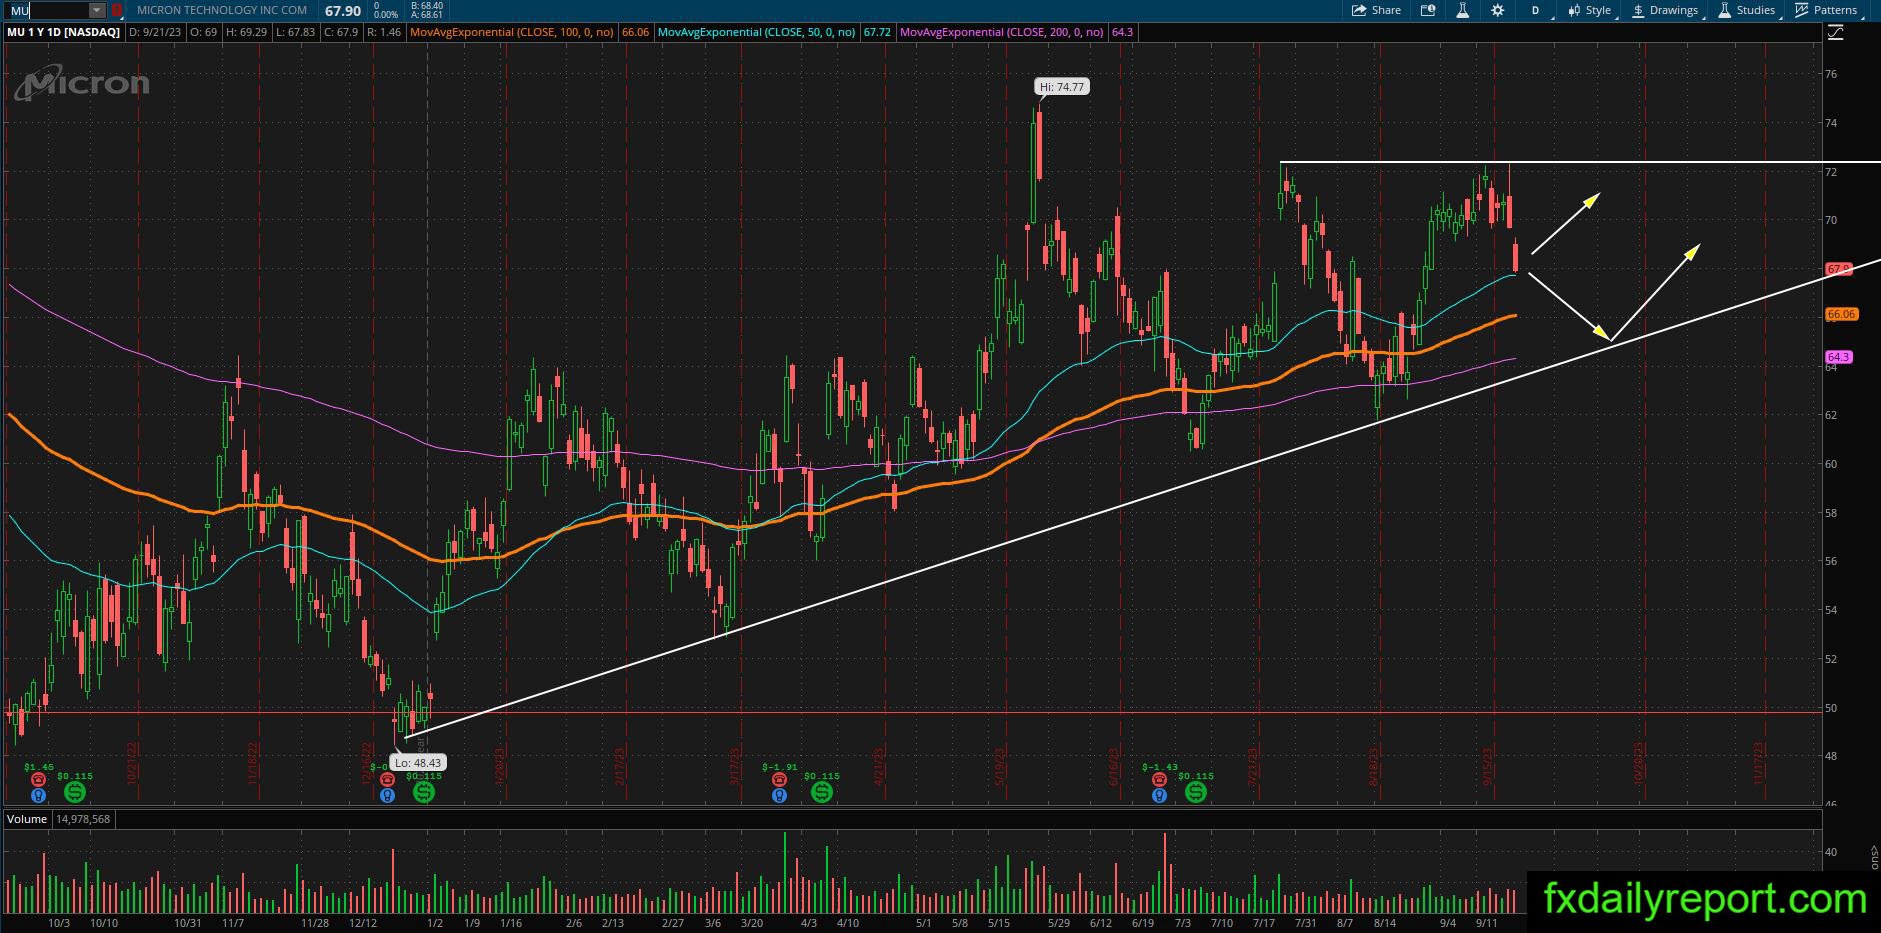The height and width of the screenshot is (933, 1881).
Task: Click the orange 66.06 price axis label
Action: point(1841,314)
